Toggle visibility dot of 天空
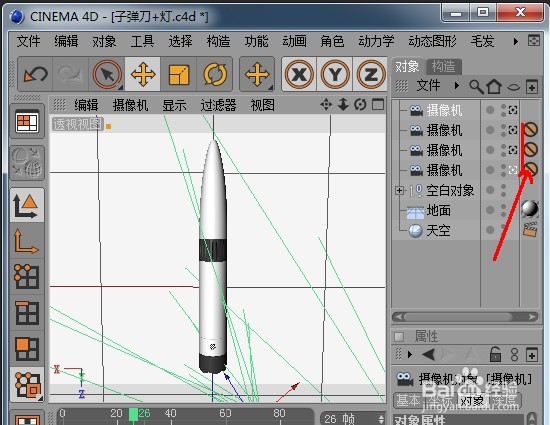 [x=490, y=230]
